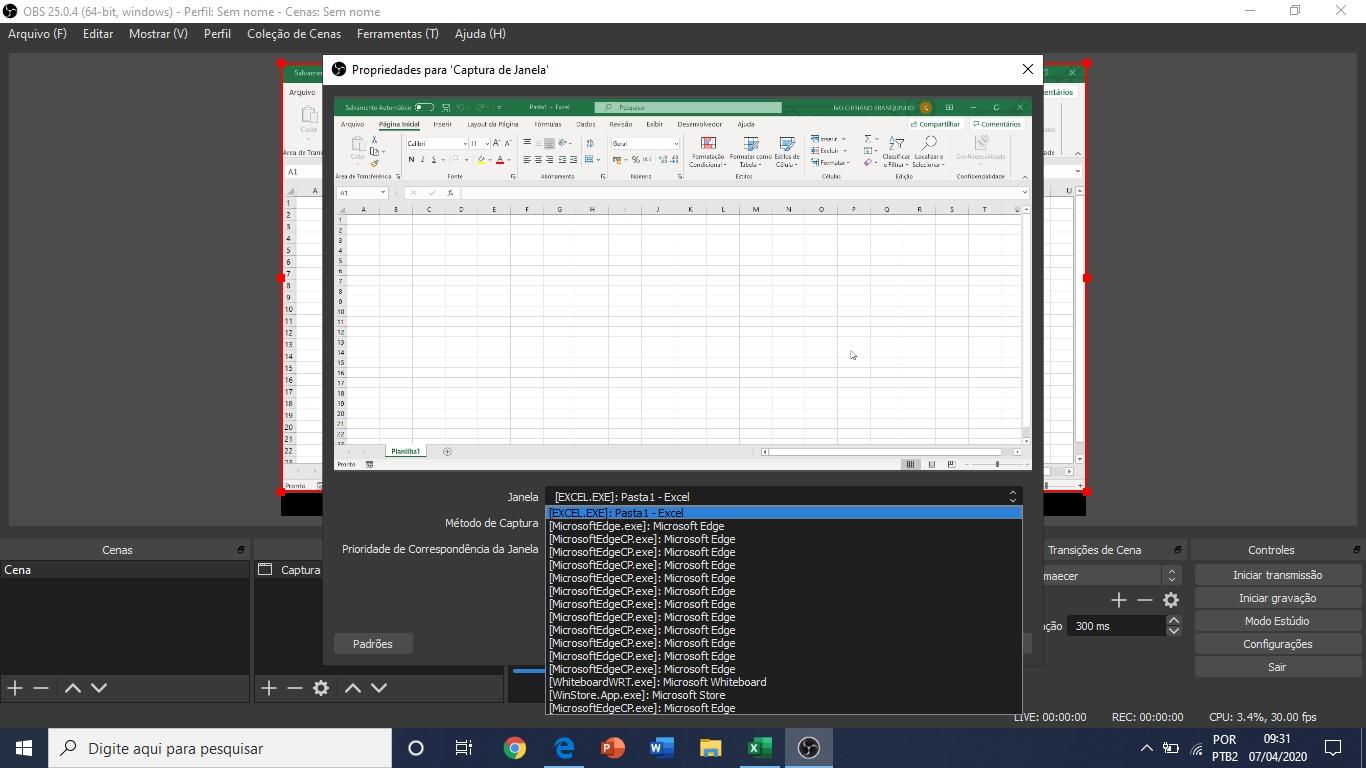Image resolution: width=1366 pixels, height=768 pixels.
Task: Remove the selected source with the minus icon
Action: [x=295, y=688]
